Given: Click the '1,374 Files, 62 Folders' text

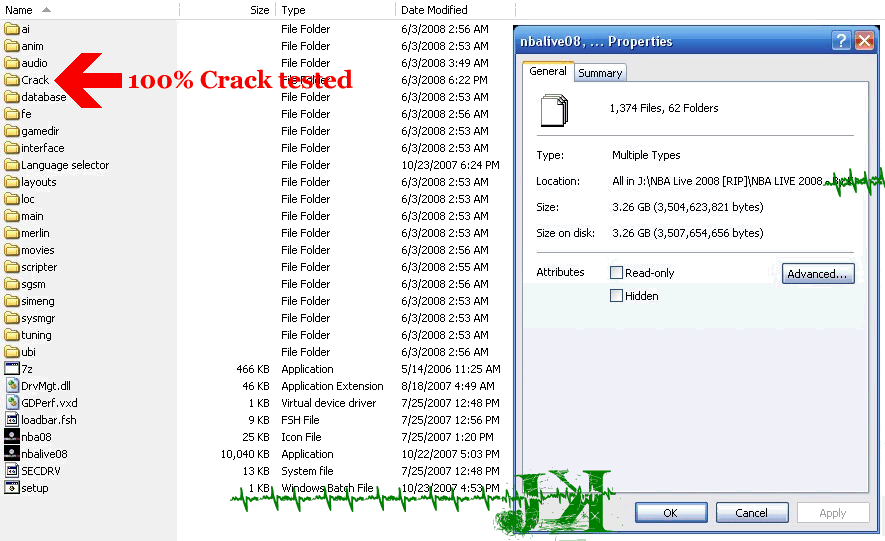Looking at the screenshot, I should point(664,108).
